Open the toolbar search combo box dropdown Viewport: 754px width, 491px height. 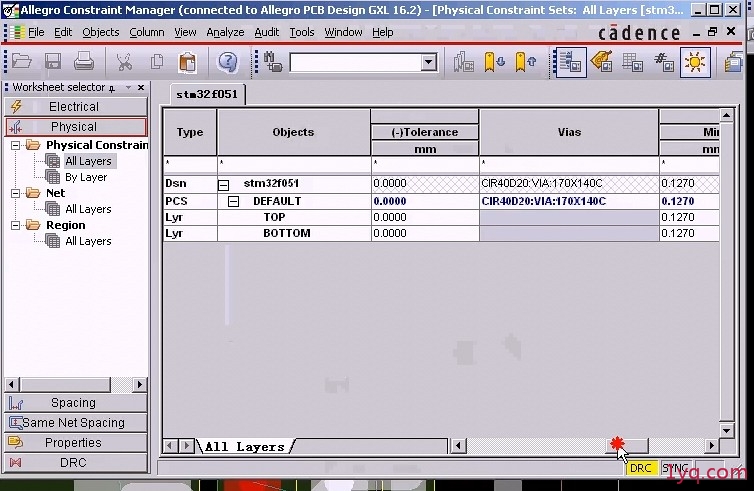tap(428, 63)
